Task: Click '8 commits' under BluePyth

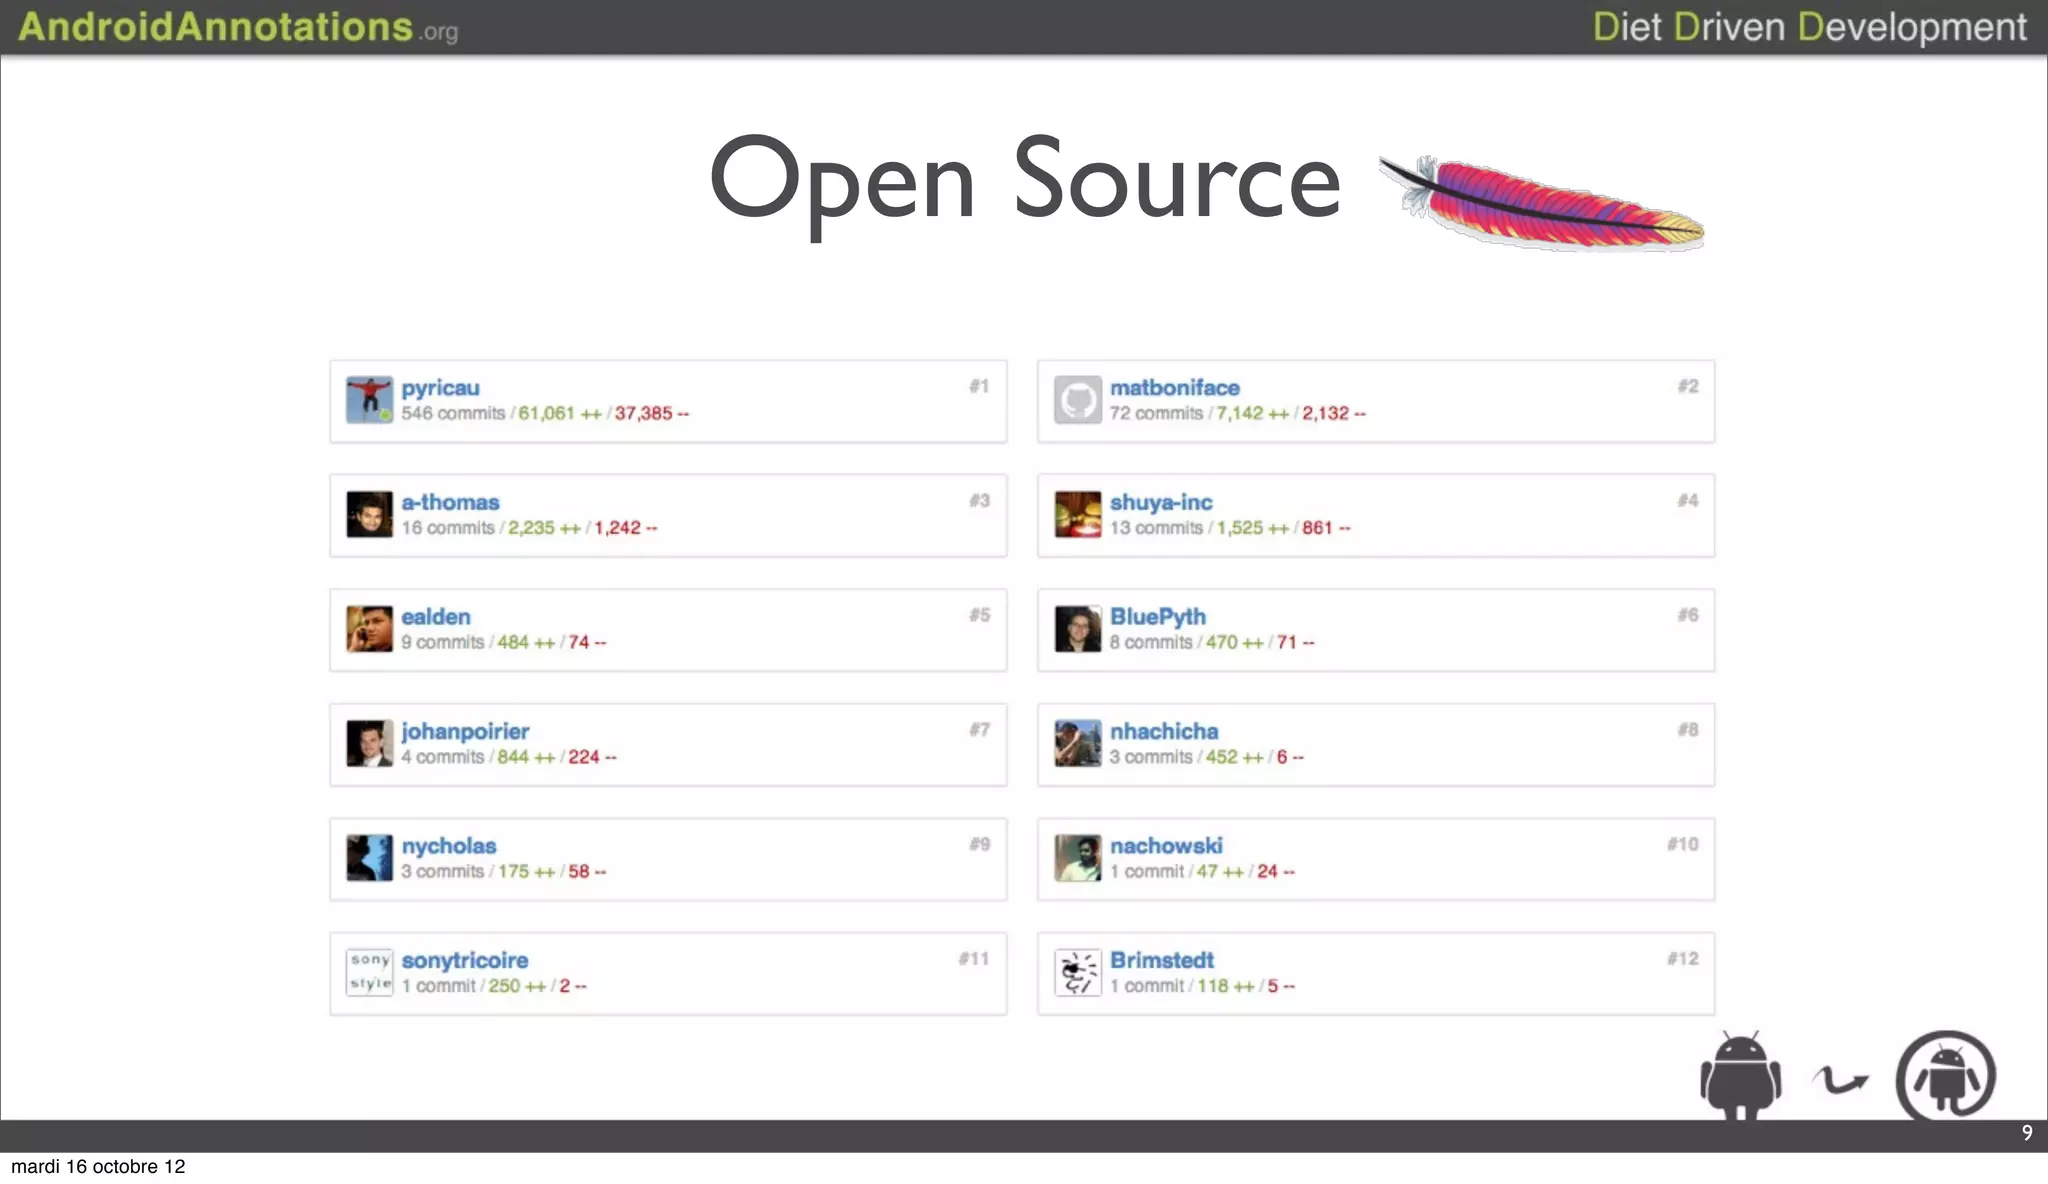Action: pos(1151,642)
